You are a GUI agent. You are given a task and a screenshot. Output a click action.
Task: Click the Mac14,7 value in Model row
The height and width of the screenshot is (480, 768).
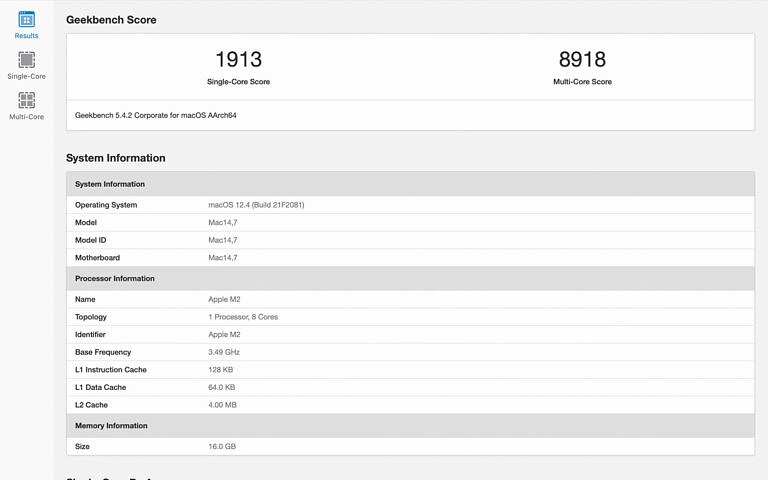point(223,222)
